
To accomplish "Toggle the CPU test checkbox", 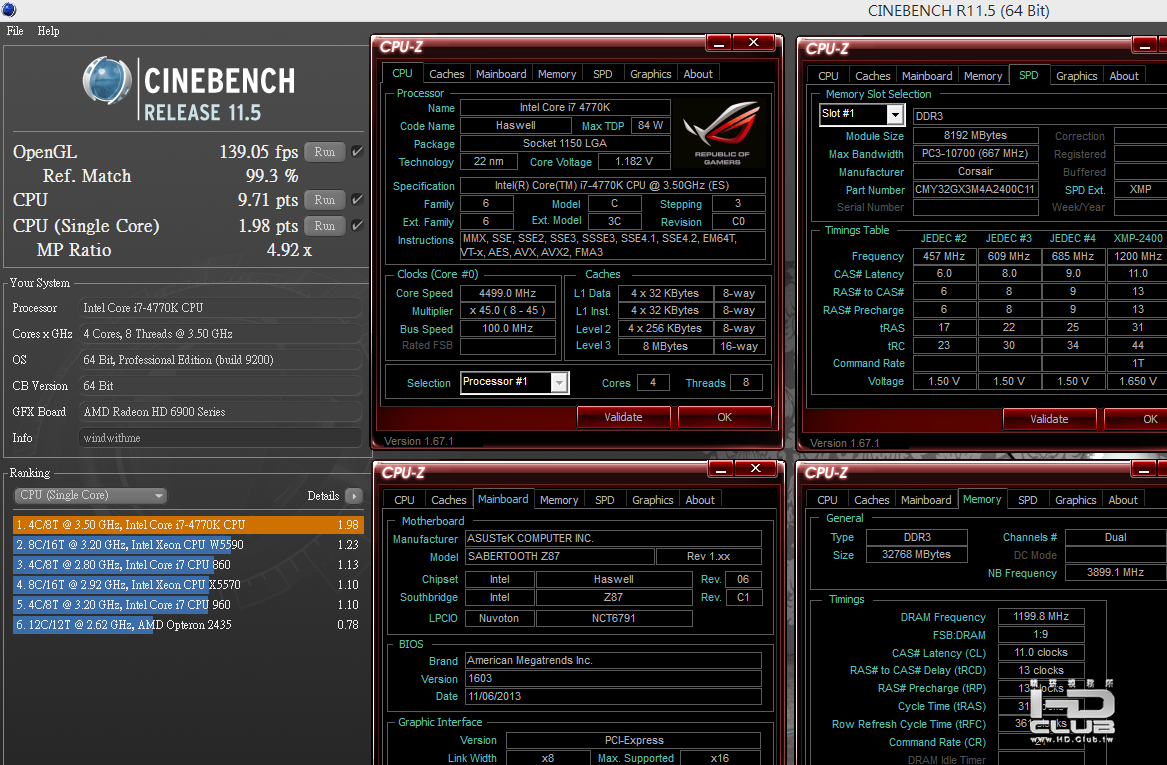I will coord(357,200).
